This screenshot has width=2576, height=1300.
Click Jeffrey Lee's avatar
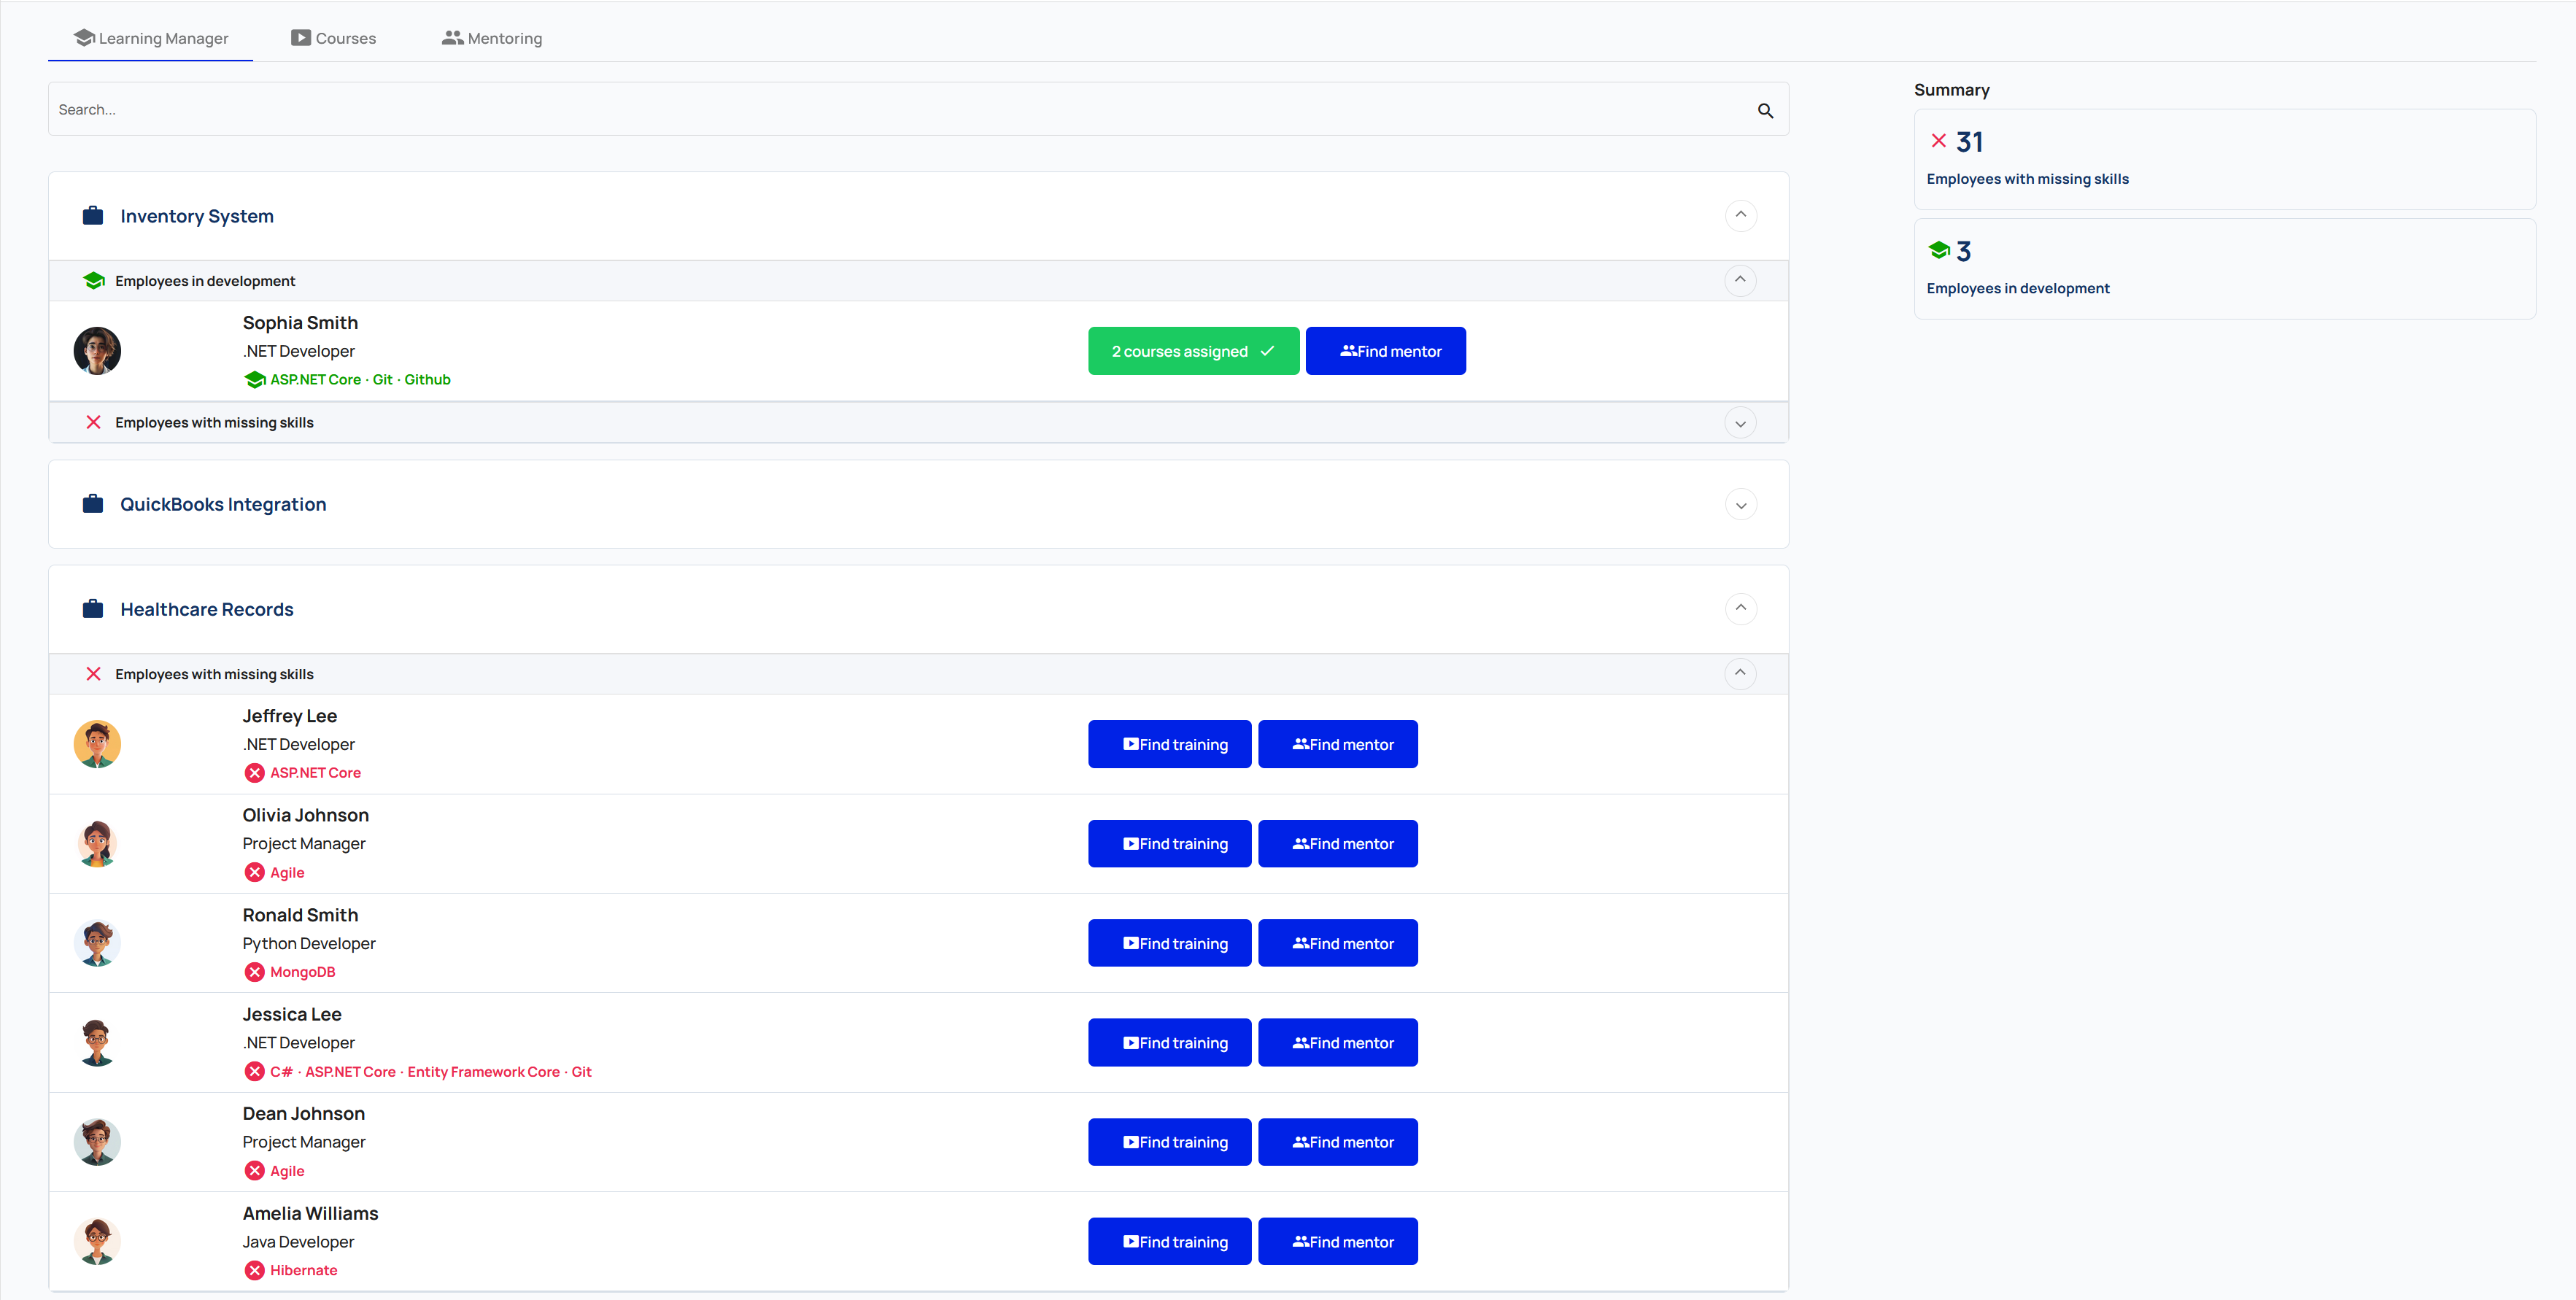97,744
